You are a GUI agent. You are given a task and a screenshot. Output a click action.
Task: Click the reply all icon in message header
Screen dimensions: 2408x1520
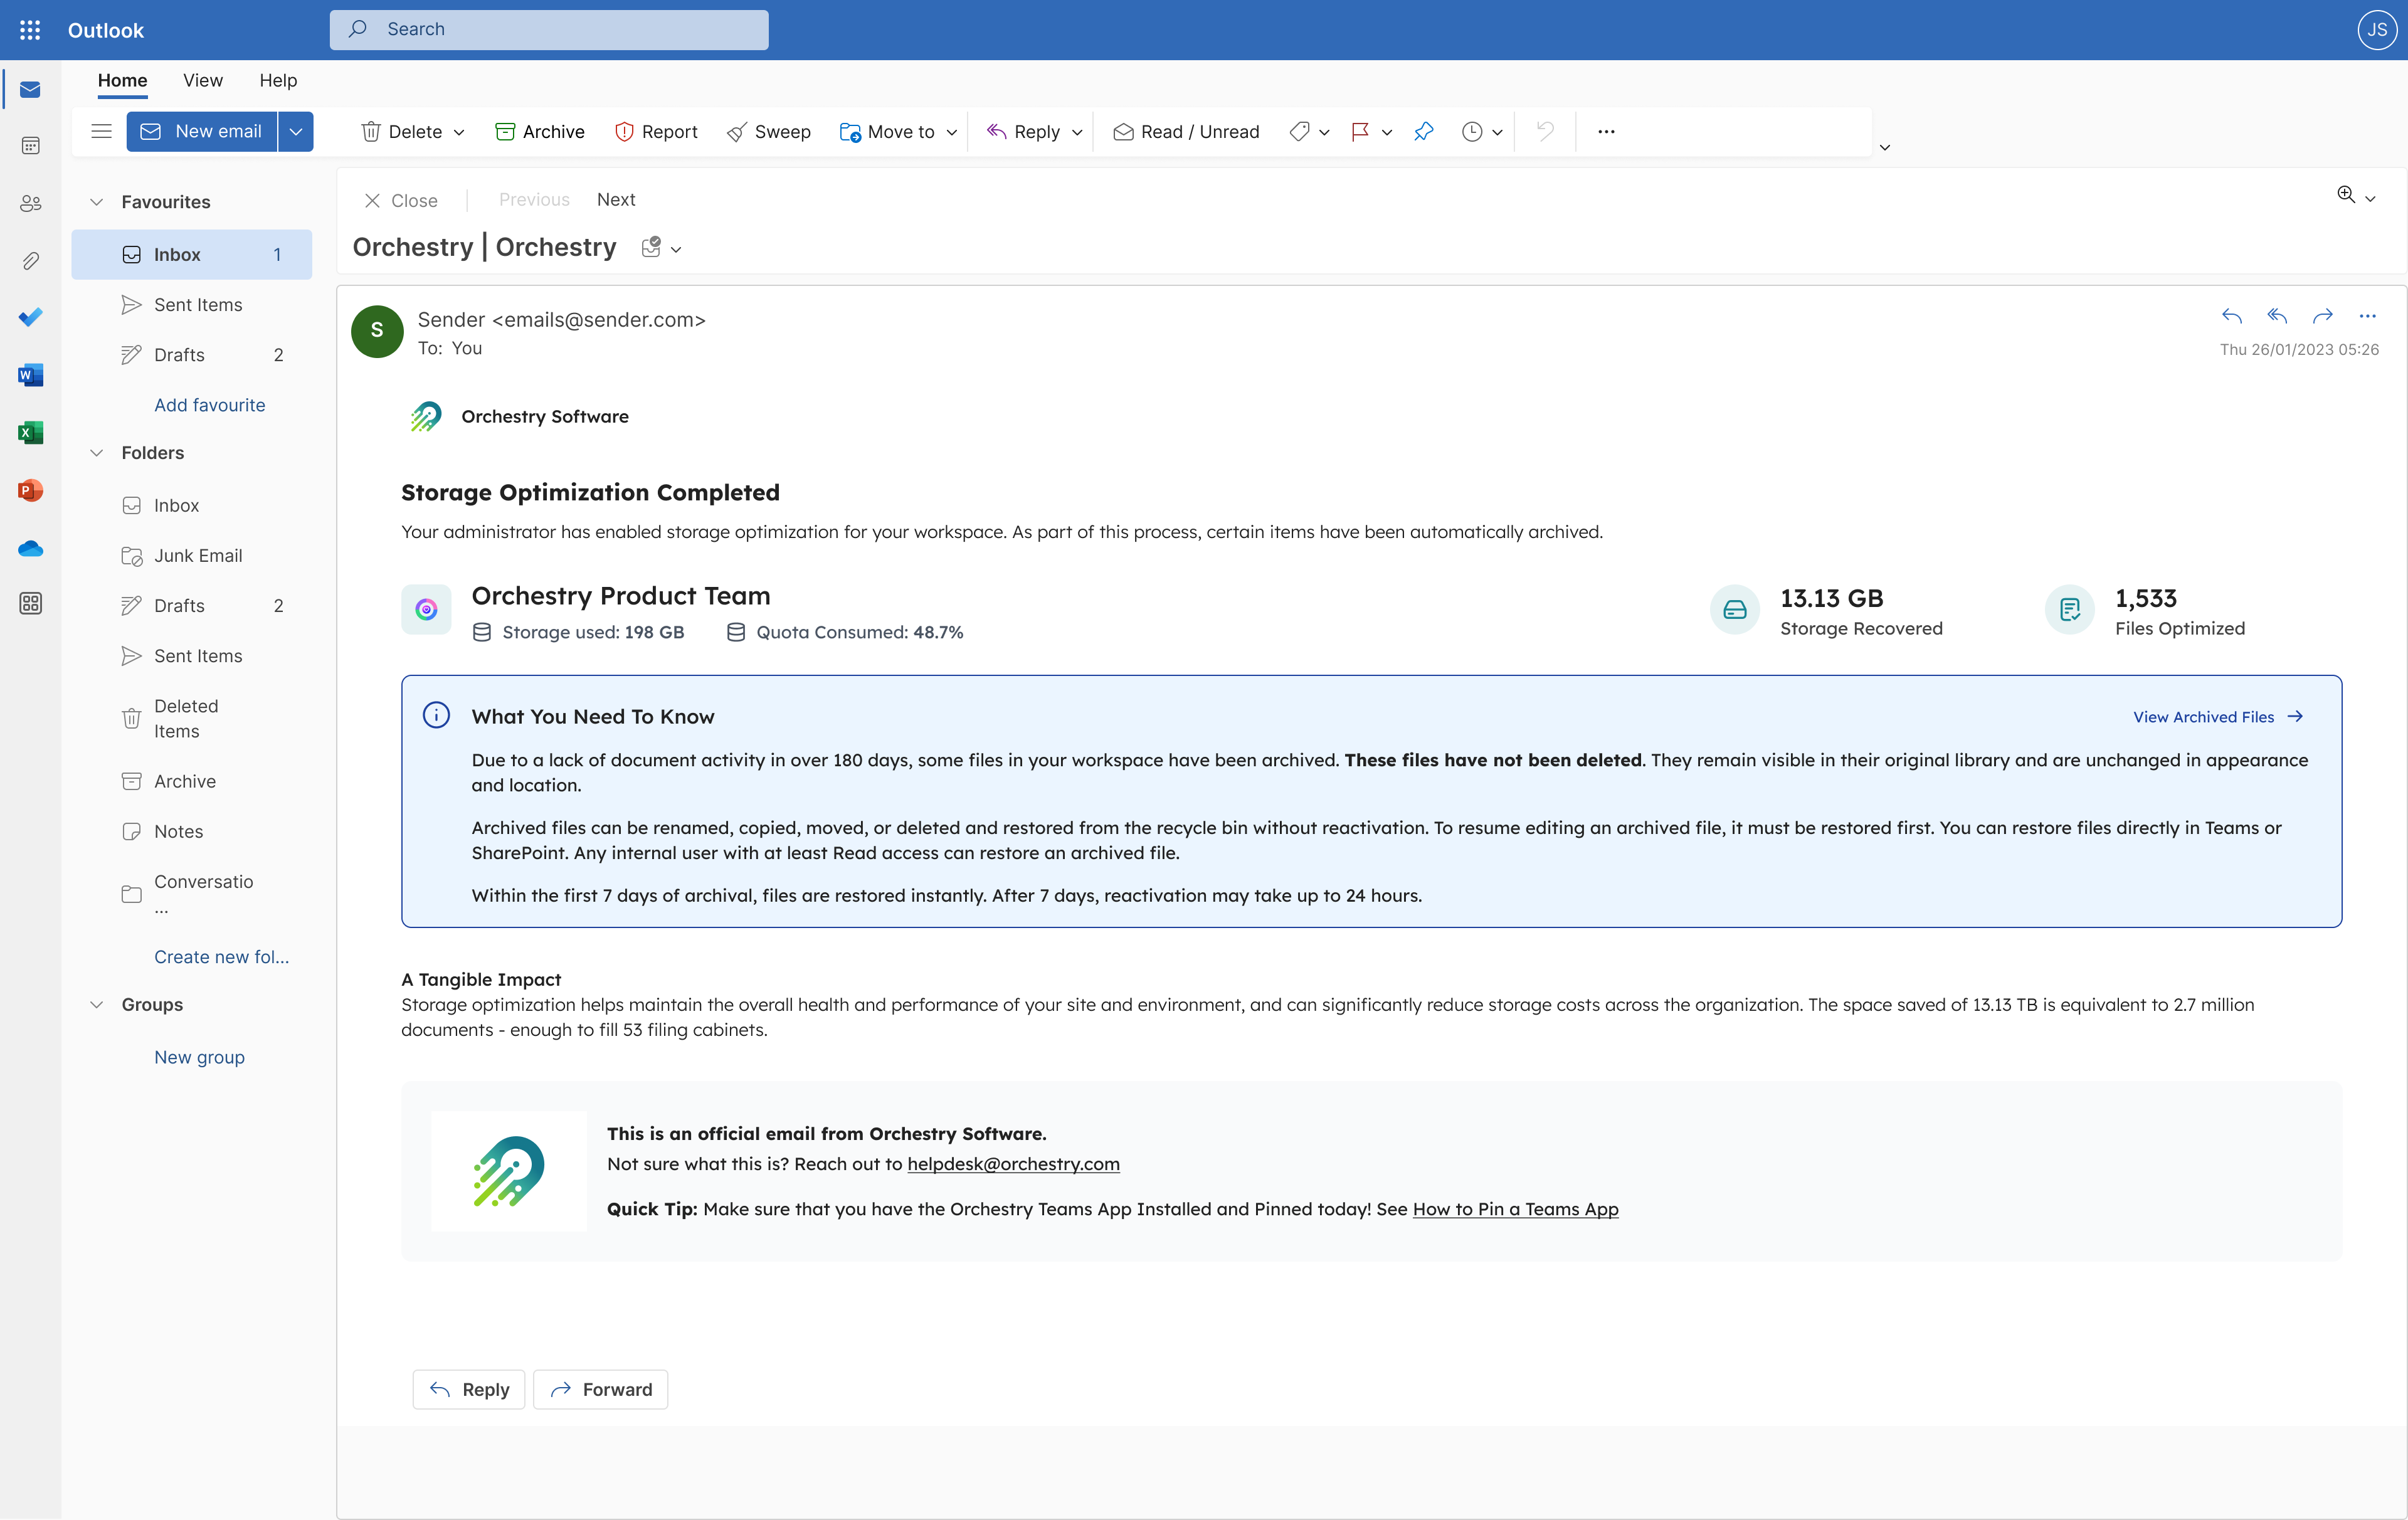tap(2277, 316)
